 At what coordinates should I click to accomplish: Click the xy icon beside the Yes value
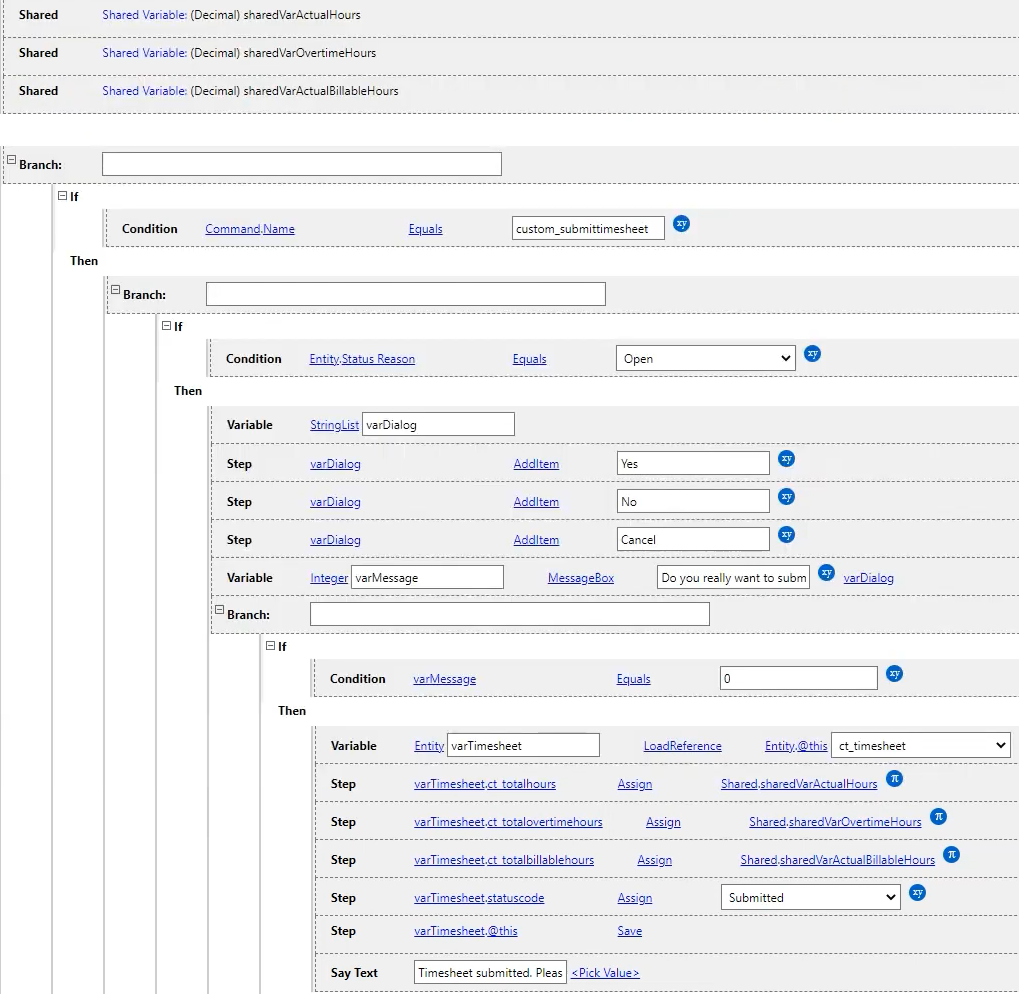[x=786, y=459]
